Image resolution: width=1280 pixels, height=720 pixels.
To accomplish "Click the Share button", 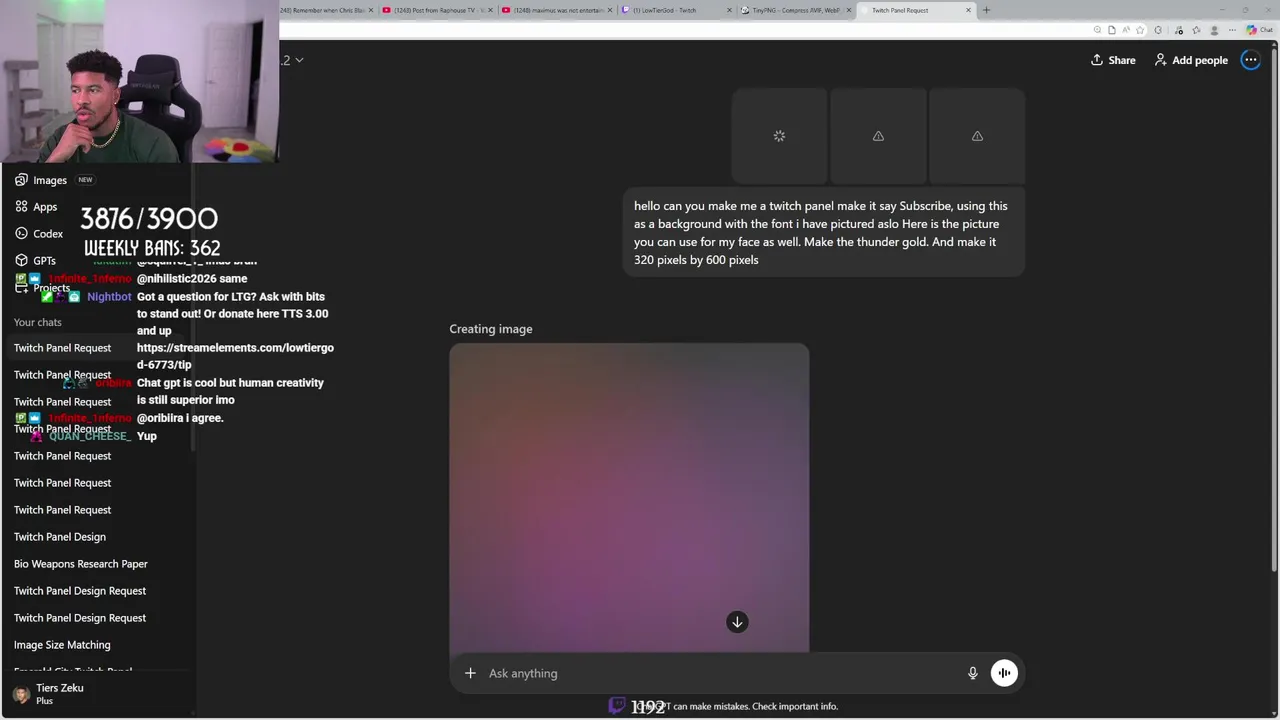I will 1113,60.
